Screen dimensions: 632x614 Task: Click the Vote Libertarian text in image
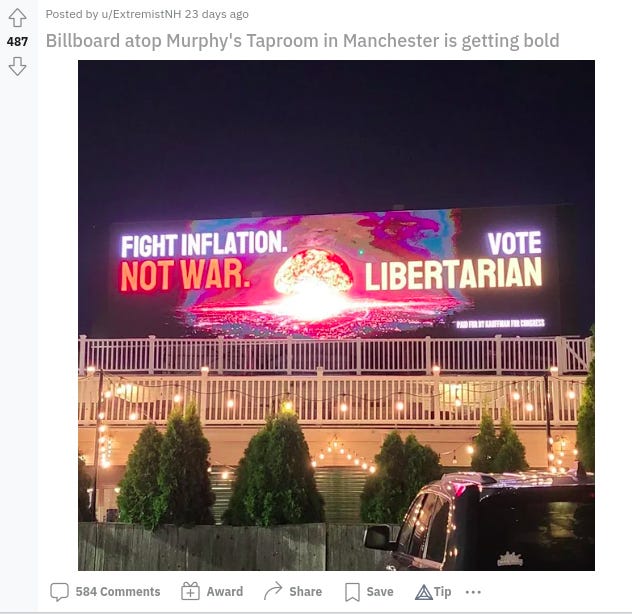453,262
